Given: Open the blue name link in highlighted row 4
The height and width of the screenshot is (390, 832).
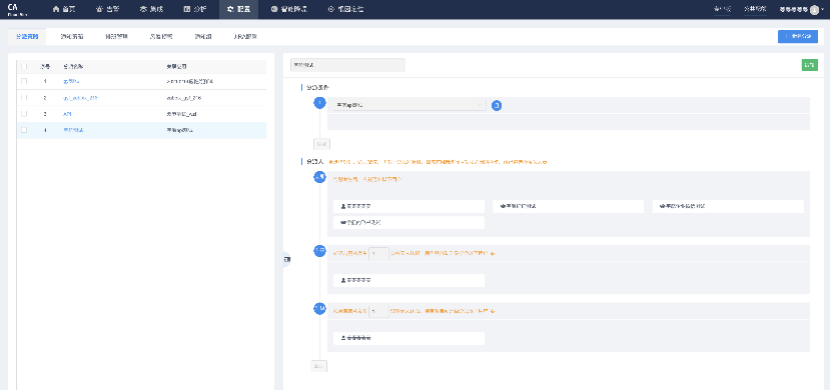Looking at the screenshot, I should 73,130.
